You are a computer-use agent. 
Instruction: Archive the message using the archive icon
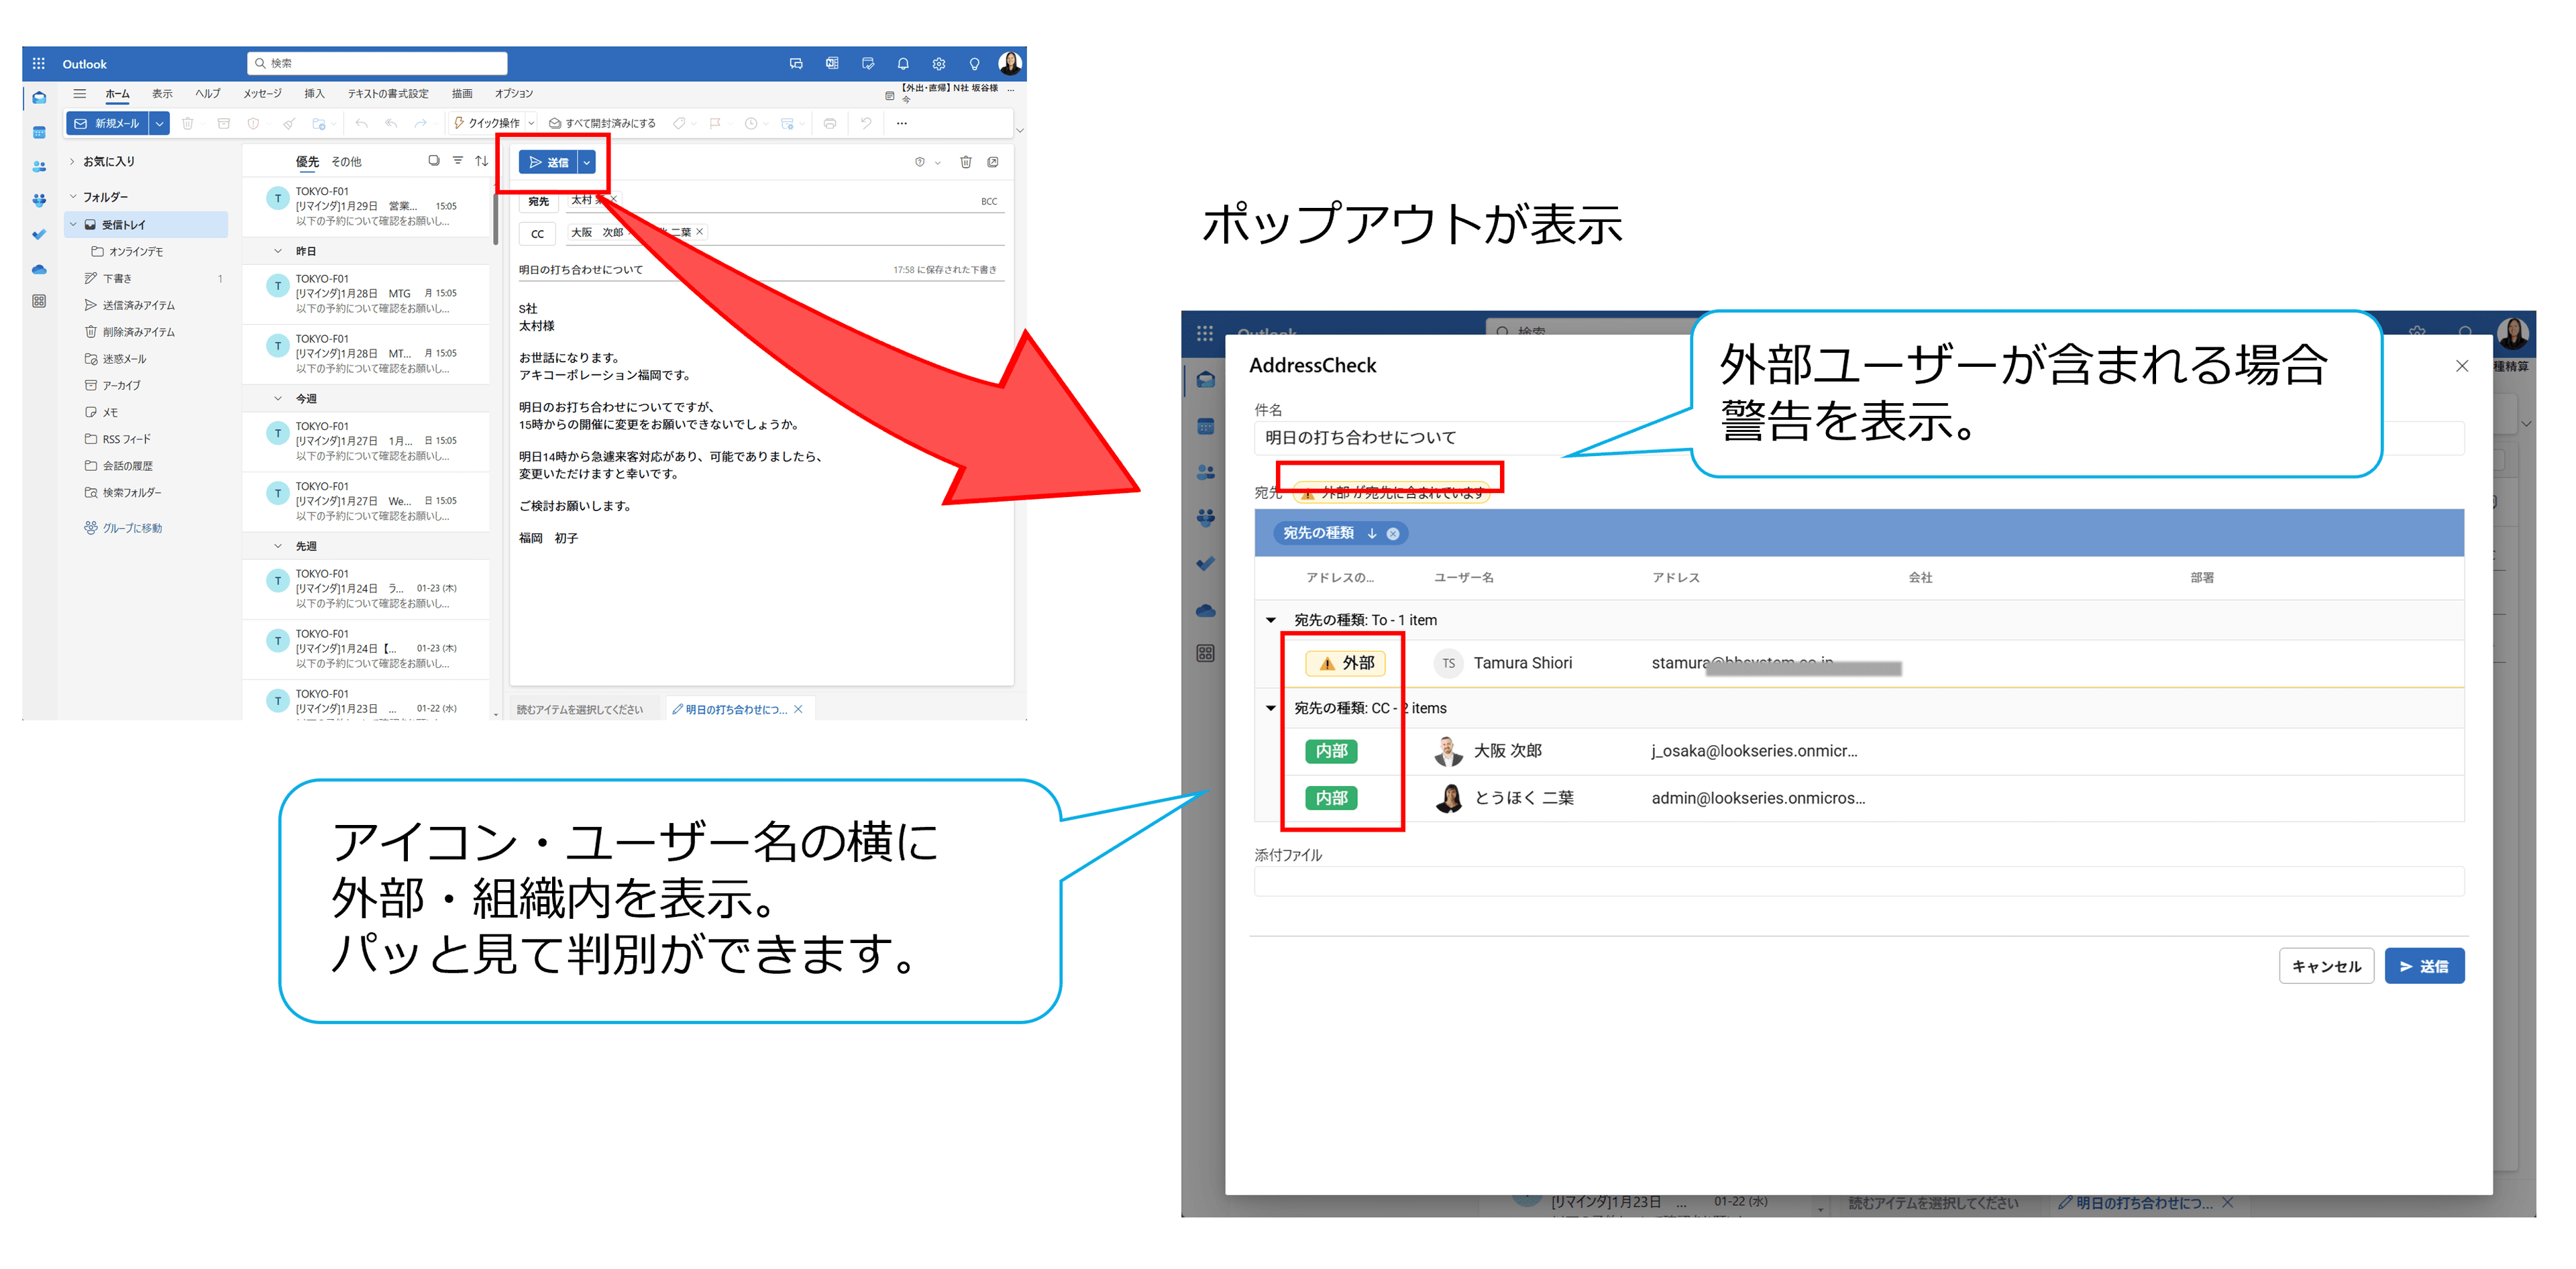point(224,123)
